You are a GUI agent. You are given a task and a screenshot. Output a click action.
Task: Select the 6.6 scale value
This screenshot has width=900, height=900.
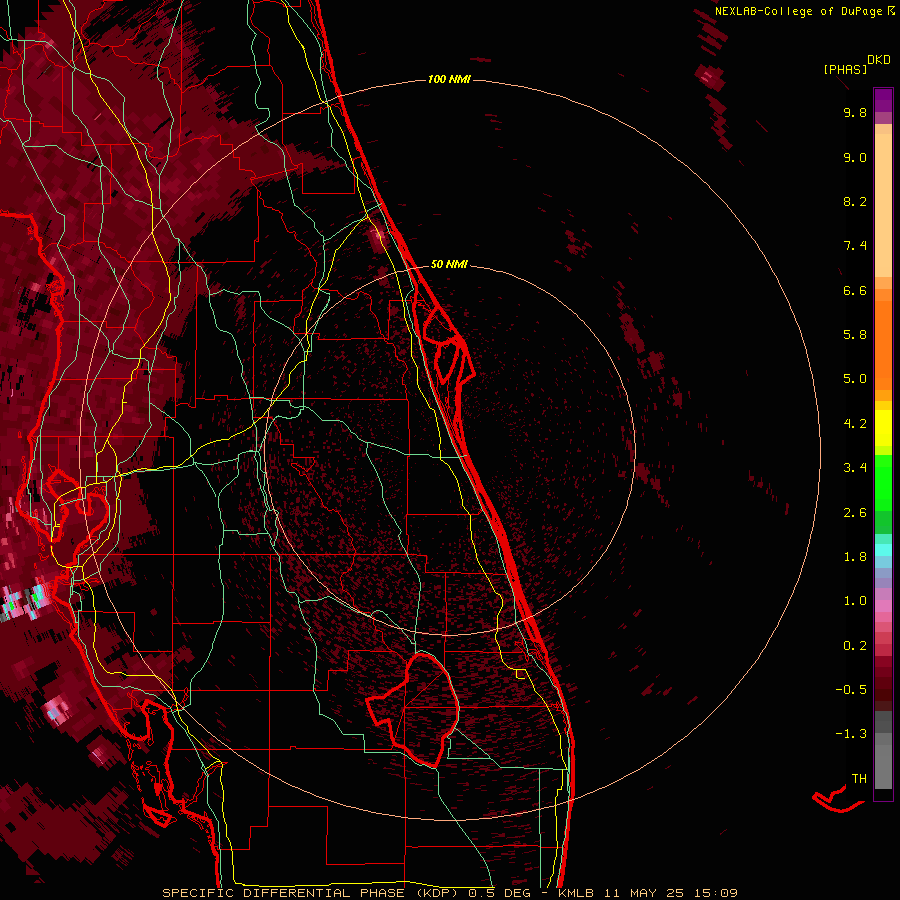(x=855, y=290)
